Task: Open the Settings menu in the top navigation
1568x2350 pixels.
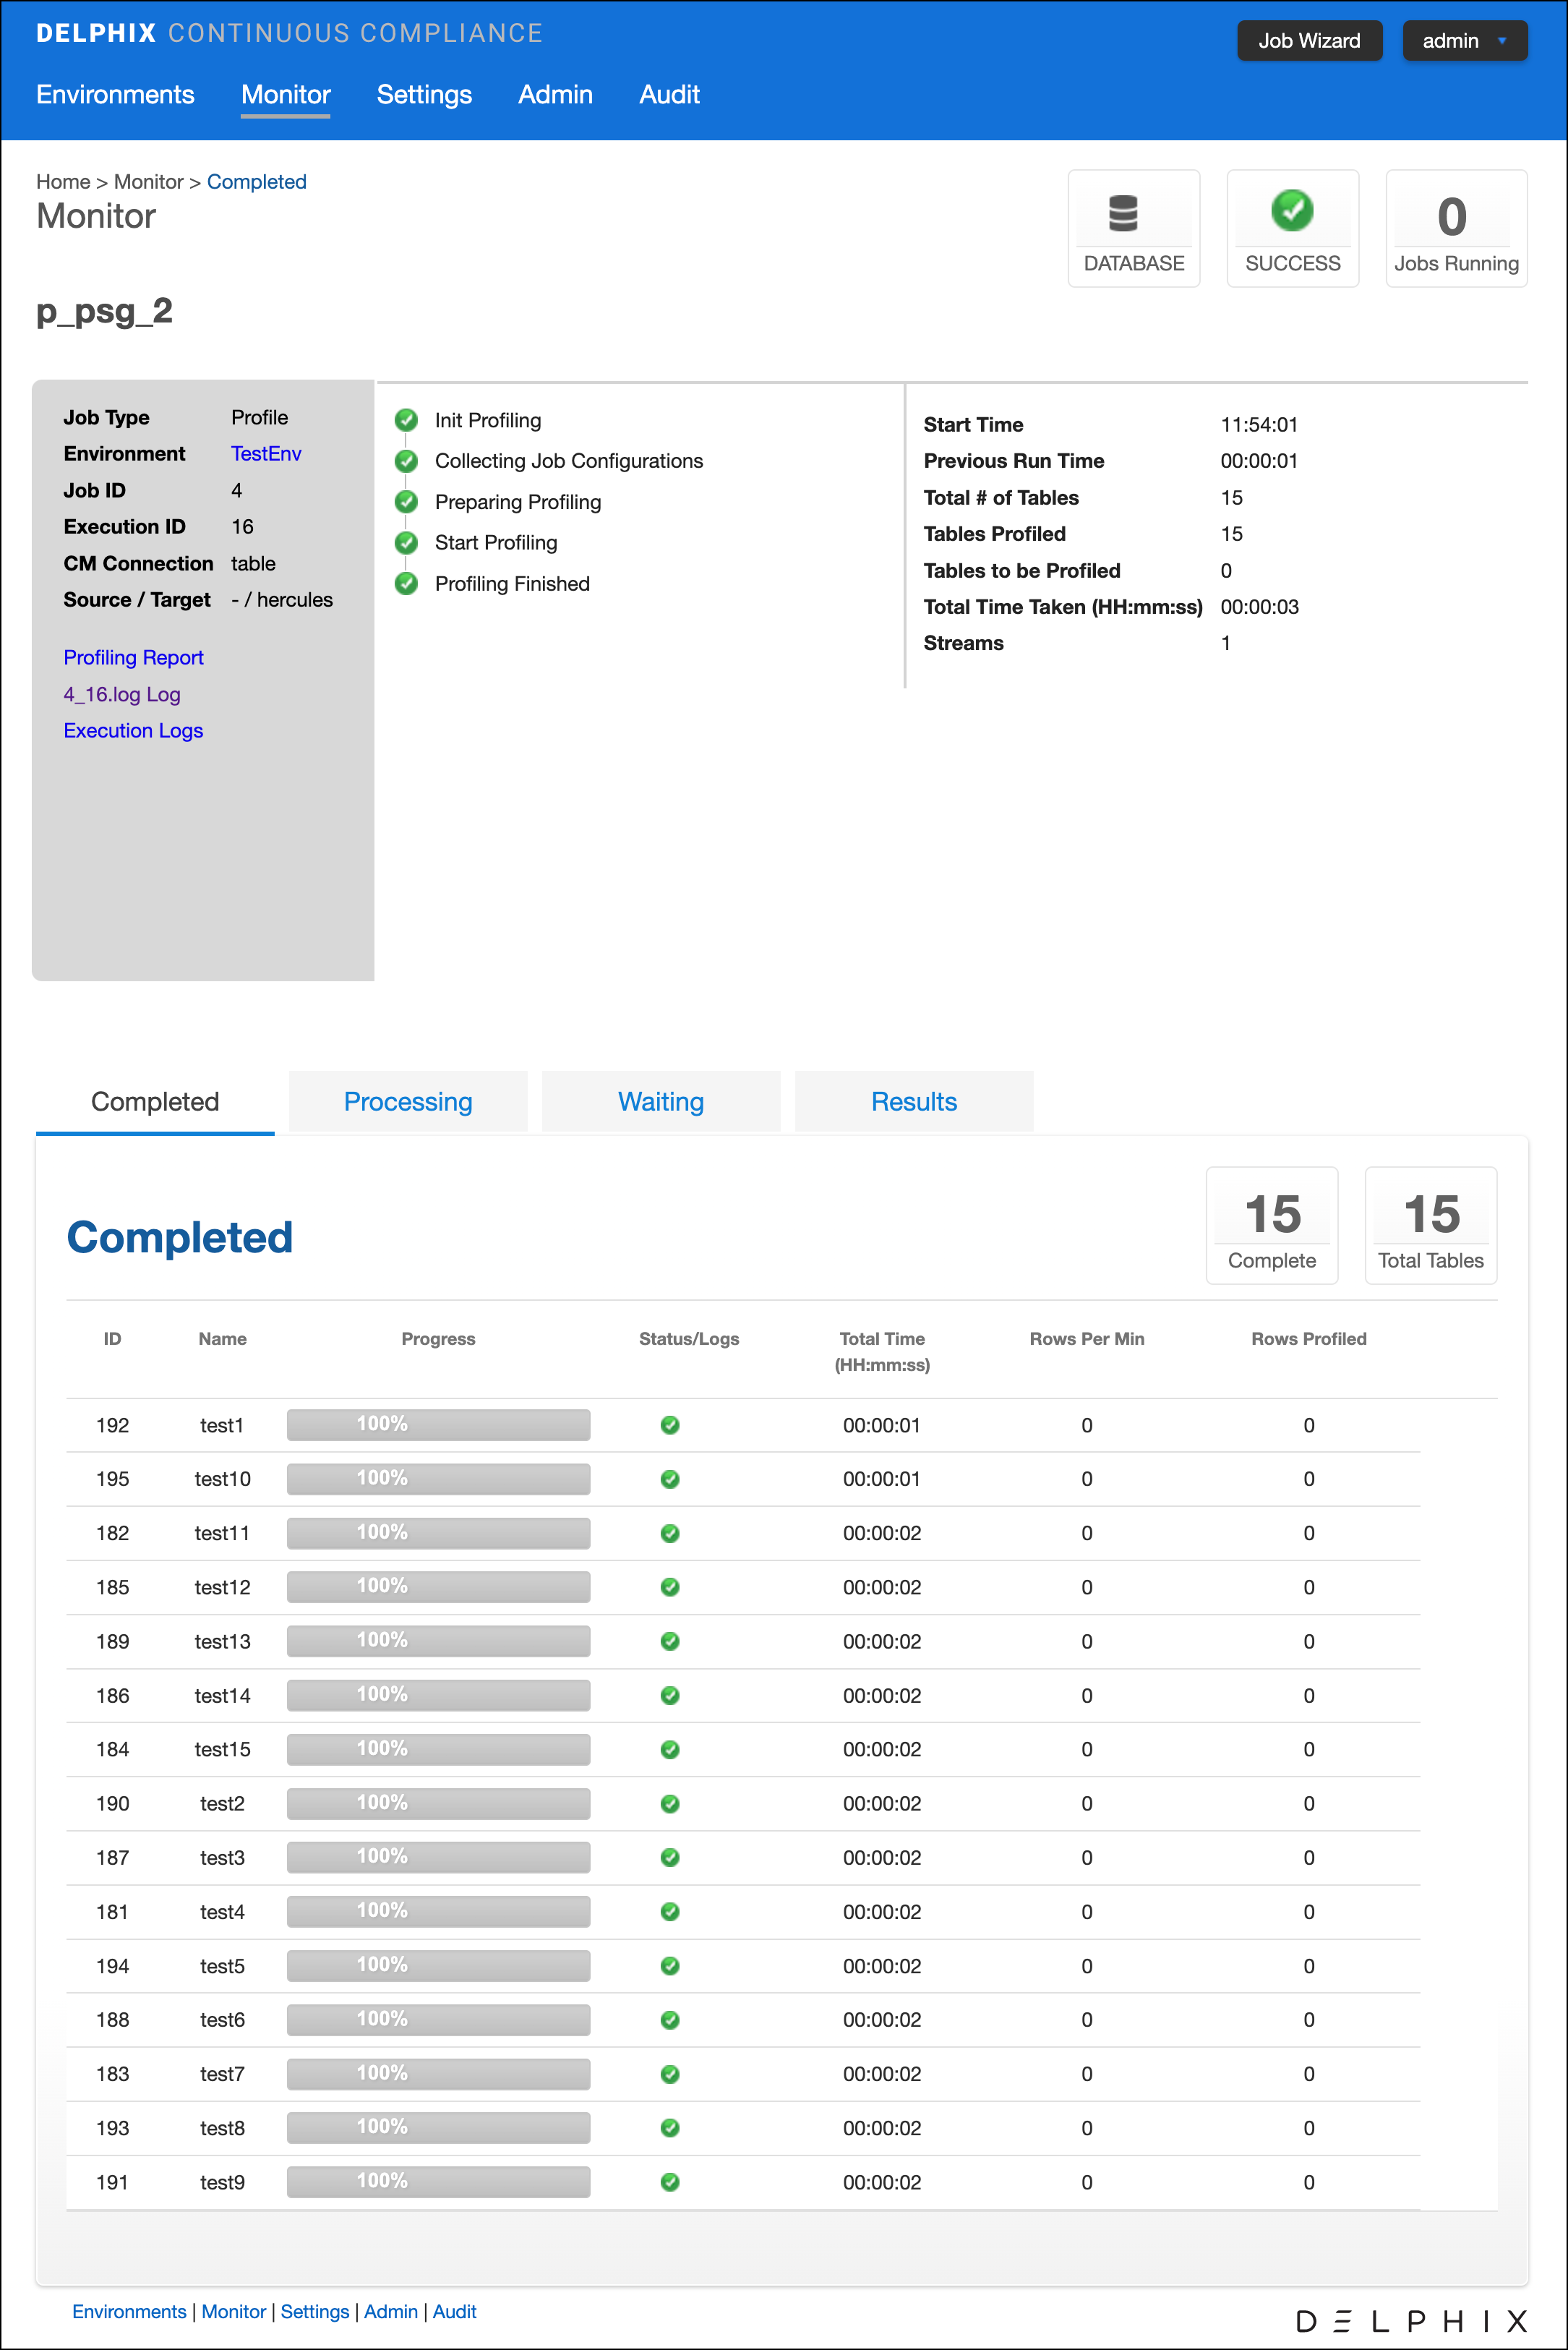Action: [424, 95]
